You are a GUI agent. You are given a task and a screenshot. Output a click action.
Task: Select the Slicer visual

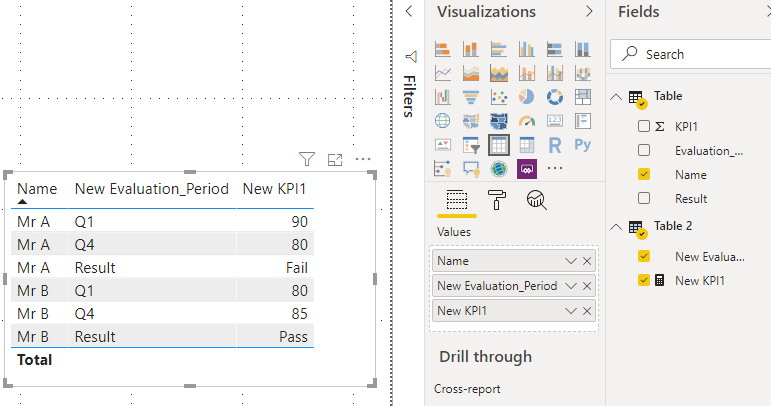471,145
